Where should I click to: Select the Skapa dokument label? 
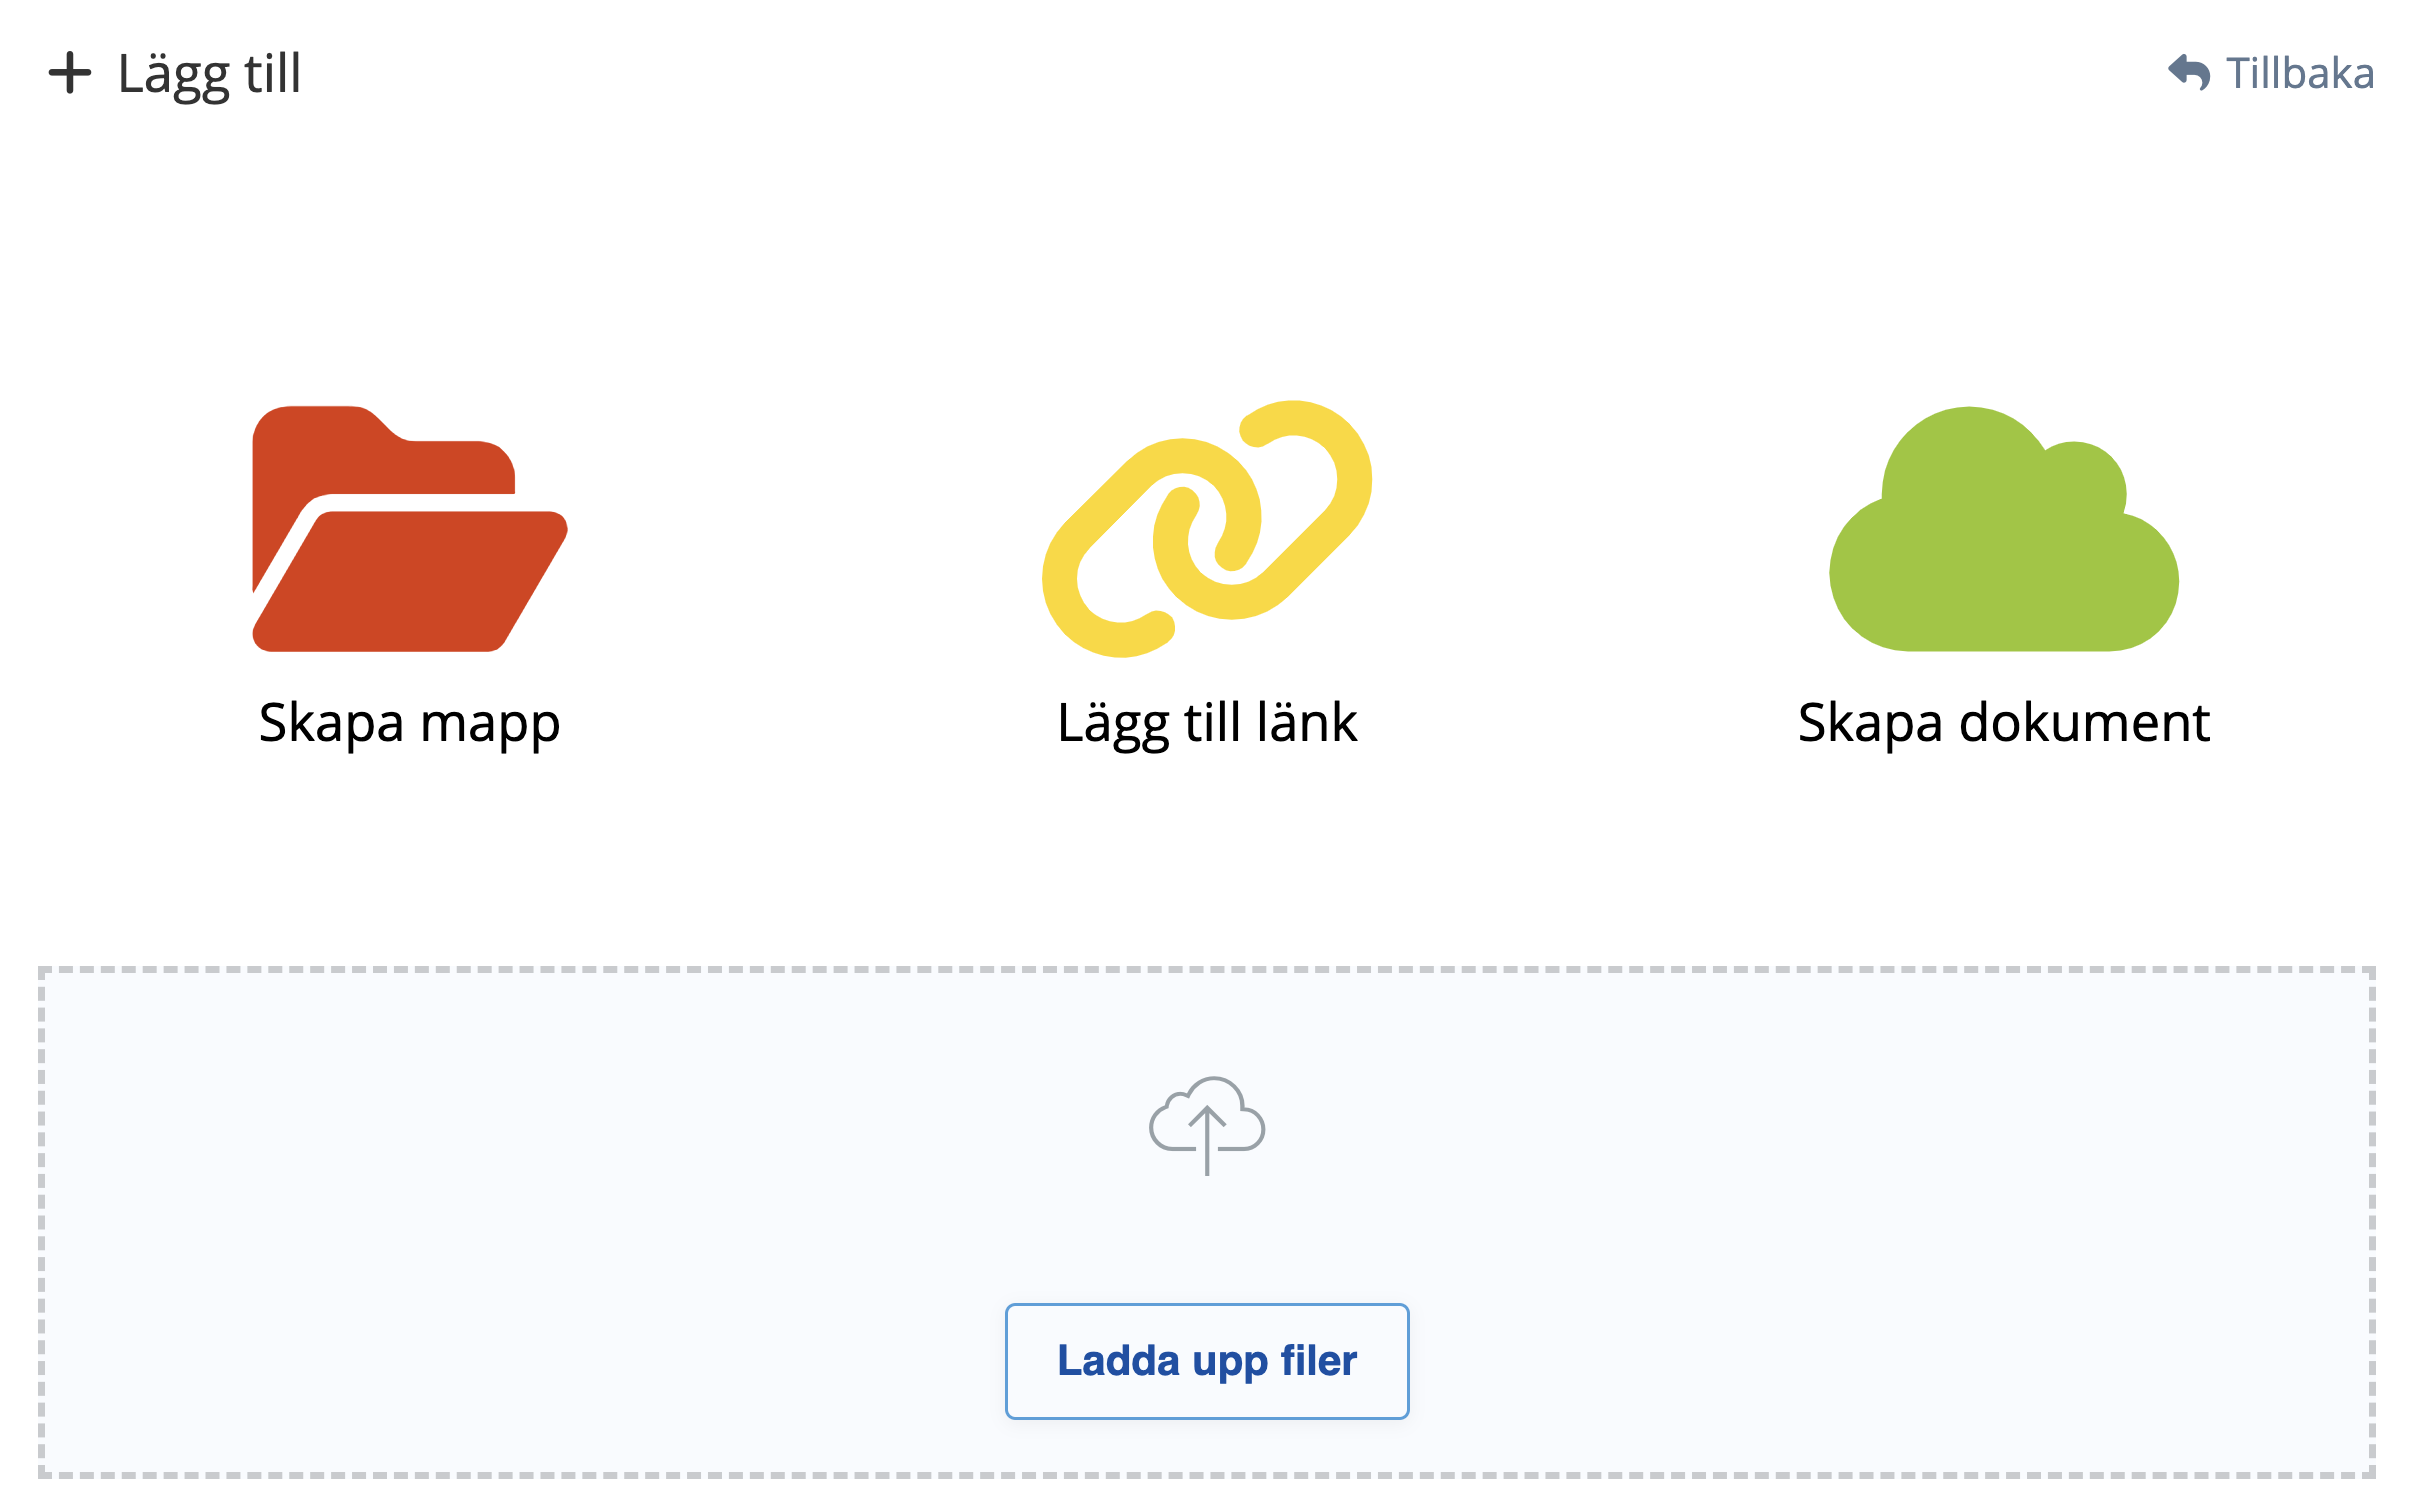tap(2003, 722)
